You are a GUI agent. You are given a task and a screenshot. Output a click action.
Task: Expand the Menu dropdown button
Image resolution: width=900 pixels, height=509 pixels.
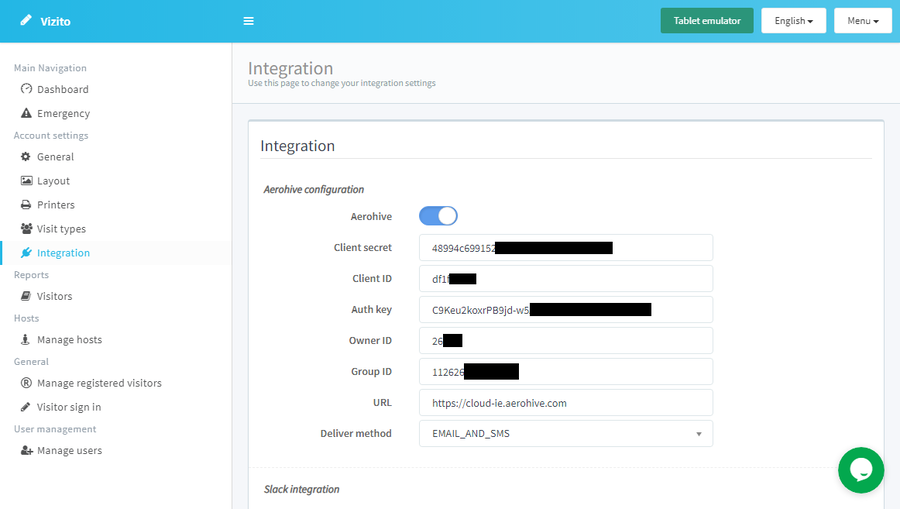(862, 21)
